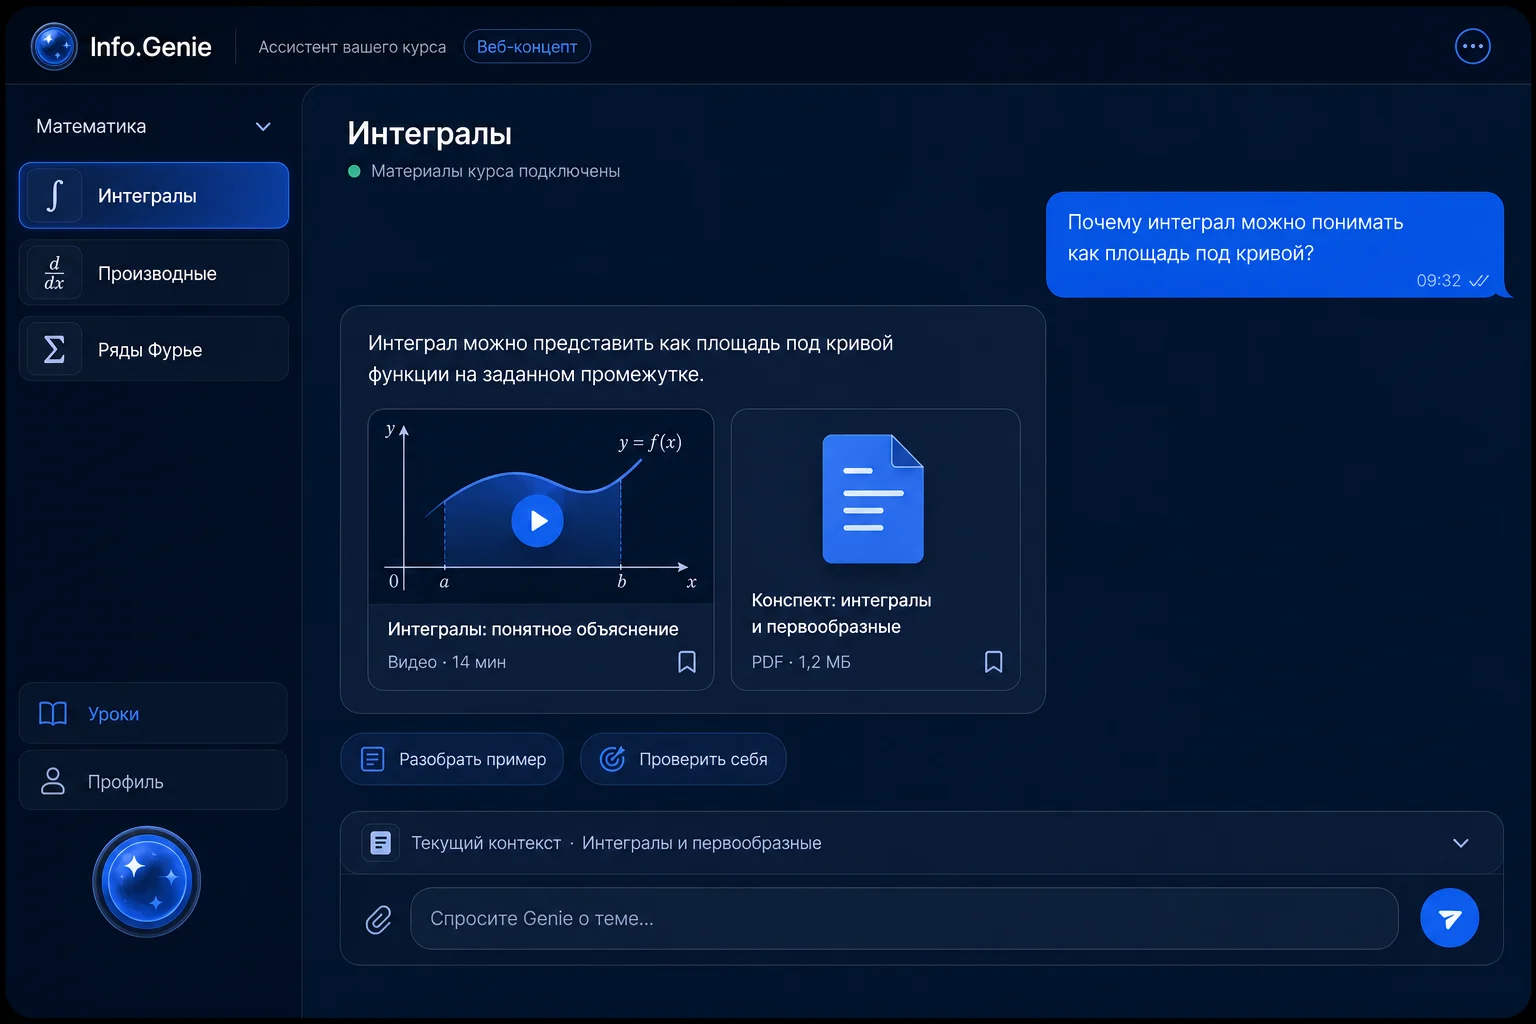Open the Уроки section

click(x=153, y=713)
